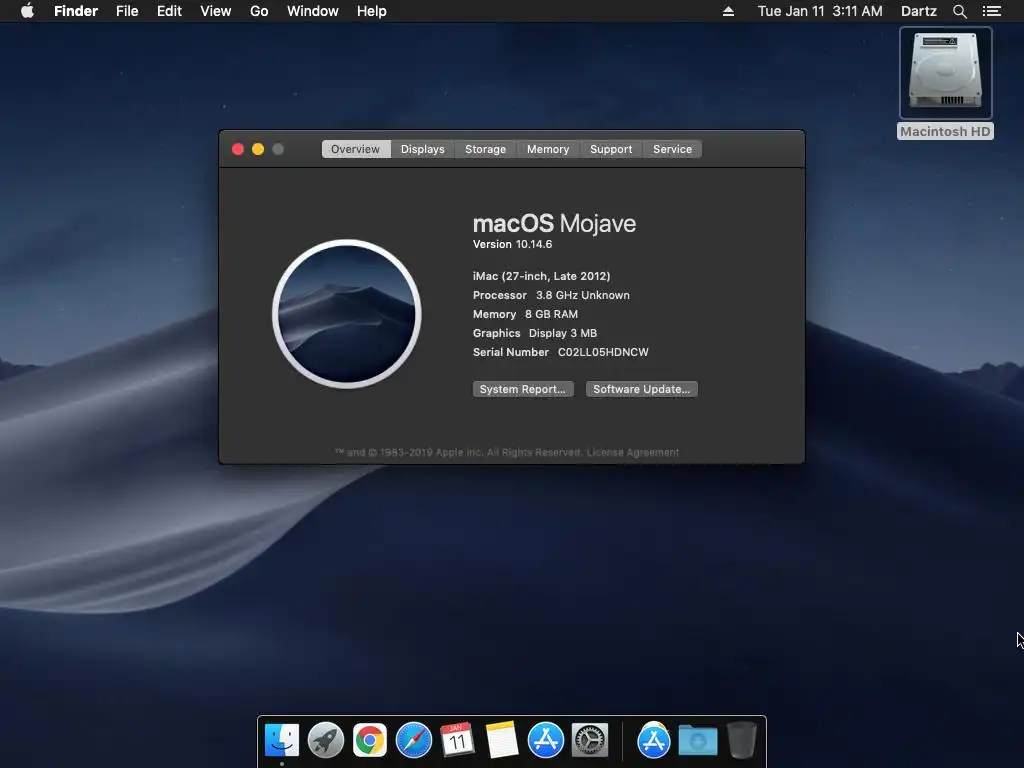Switch to the Support tab
Screen dimensions: 1024x768
611,149
